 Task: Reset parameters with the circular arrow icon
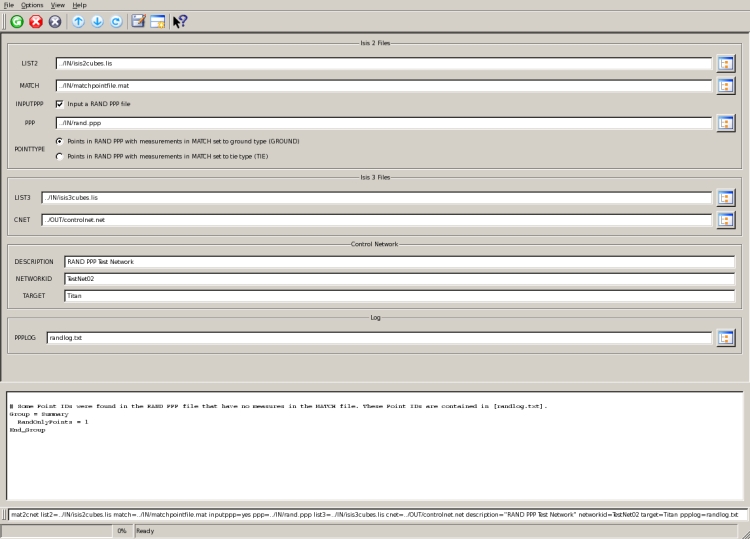[x=116, y=21]
